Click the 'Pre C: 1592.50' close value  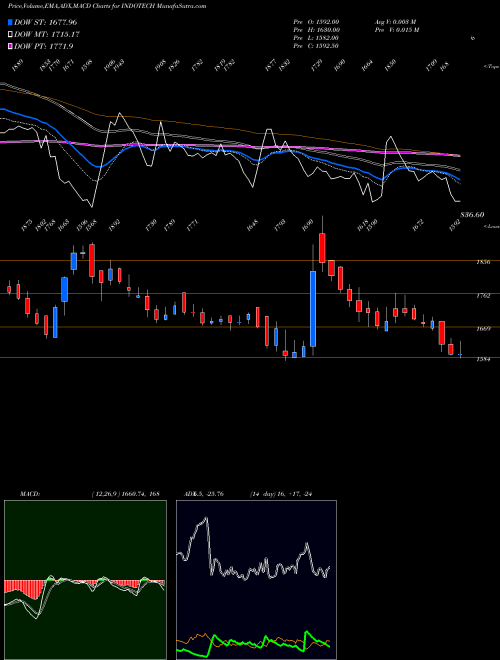[x=316, y=46]
